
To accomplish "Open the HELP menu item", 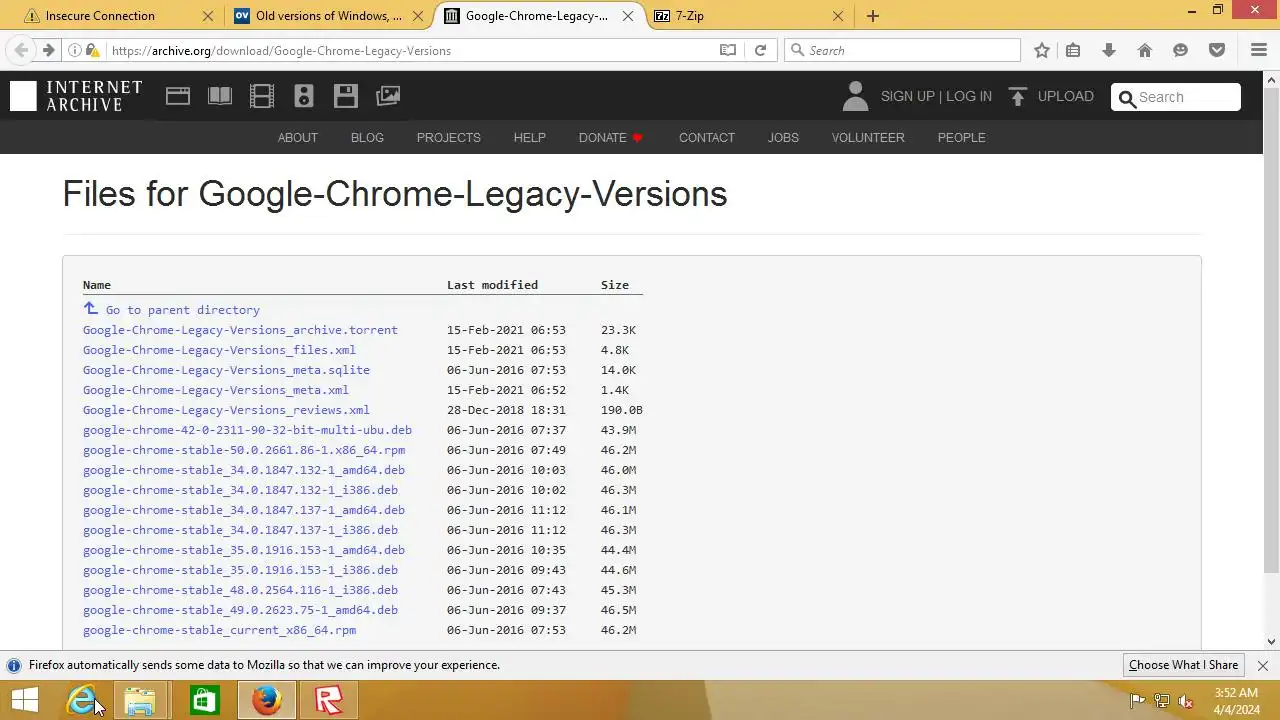I will (530, 138).
